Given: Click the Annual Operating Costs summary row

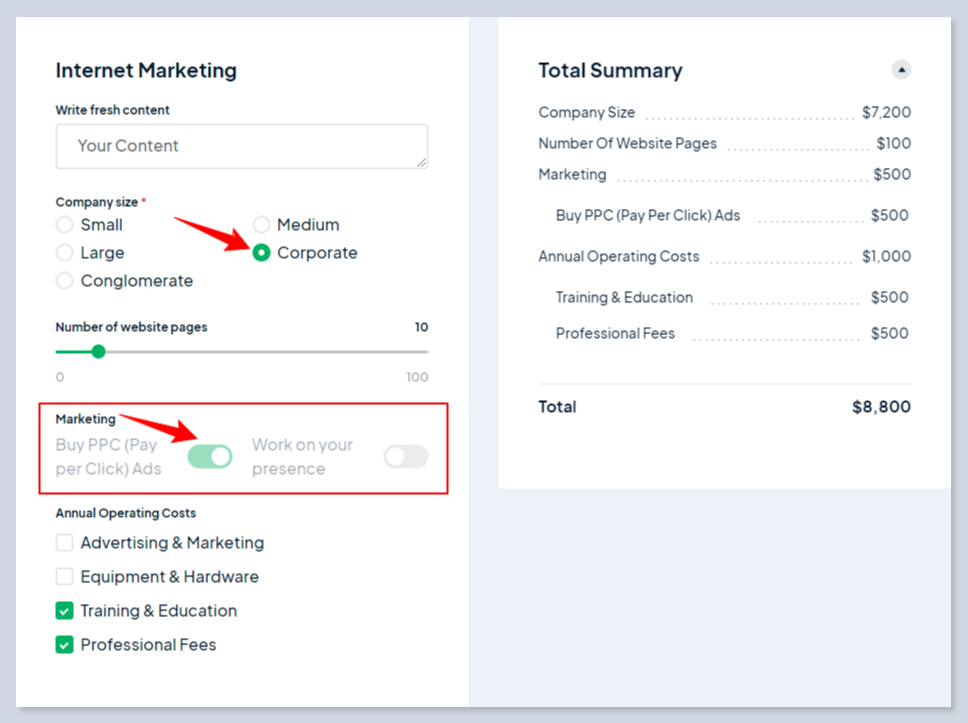Looking at the screenshot, I should pos(619,256).
